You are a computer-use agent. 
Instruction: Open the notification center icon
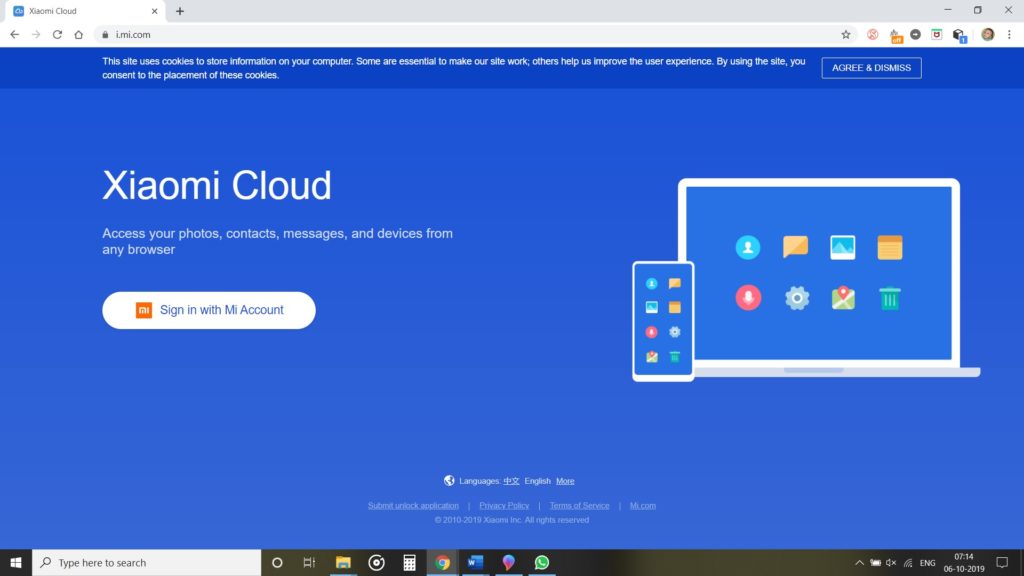tap(1002, 562)
